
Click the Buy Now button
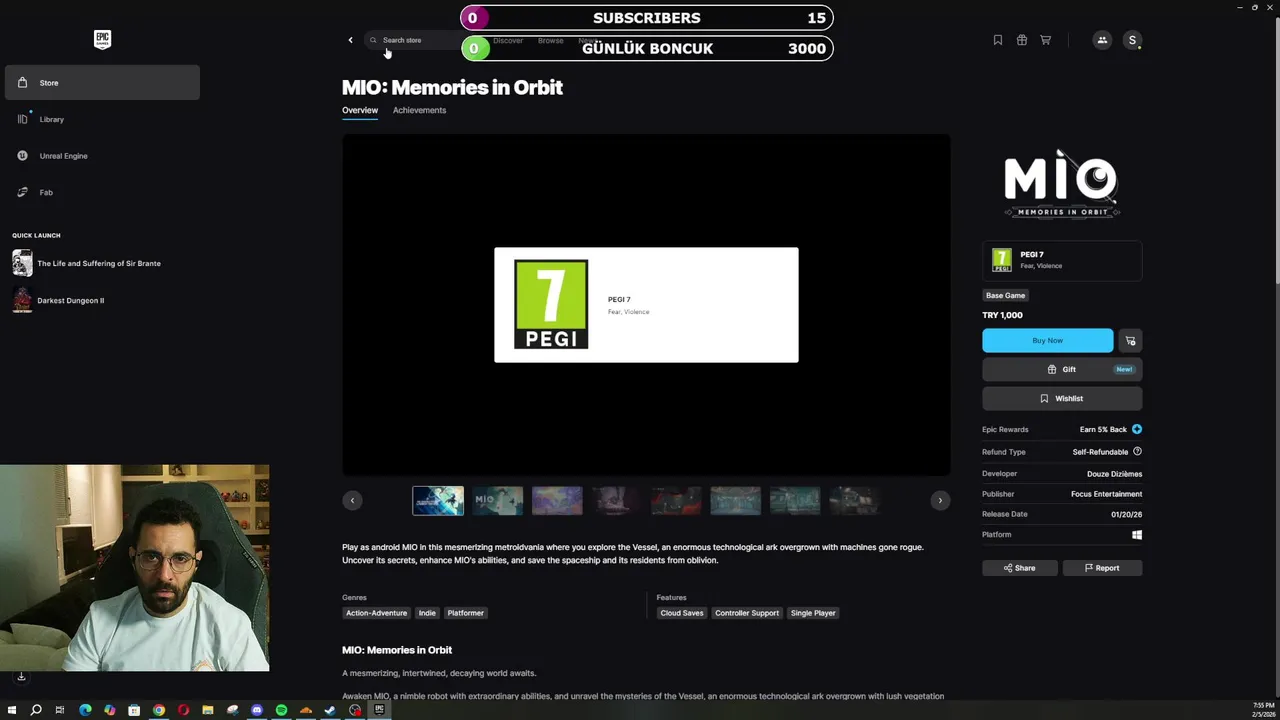[x=1047, y=340]
